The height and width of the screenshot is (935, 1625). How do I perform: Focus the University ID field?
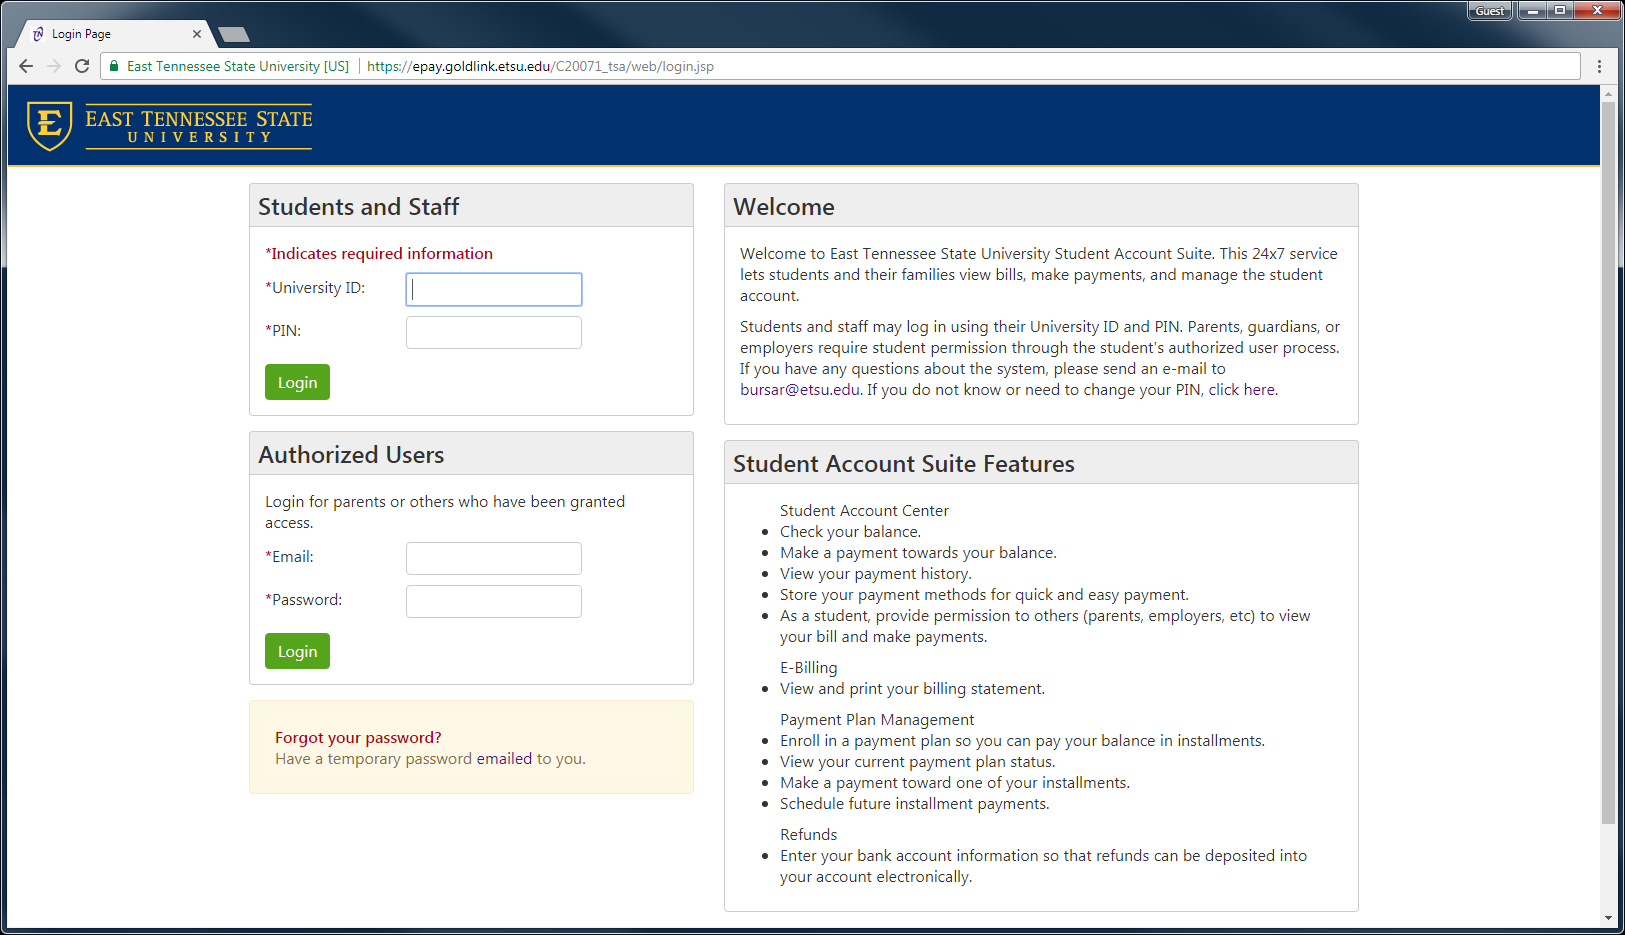click(493, 289)
